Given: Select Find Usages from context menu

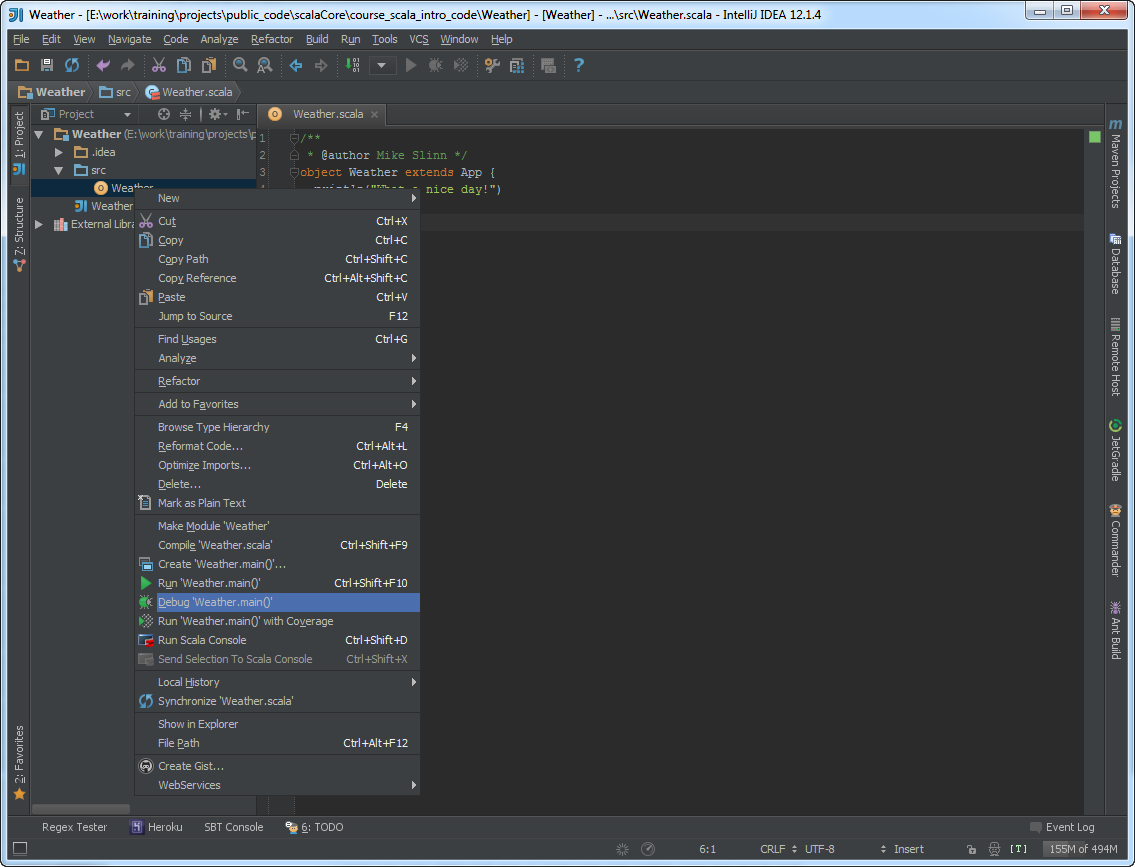Looking at the screenshot, I should 277,339.
